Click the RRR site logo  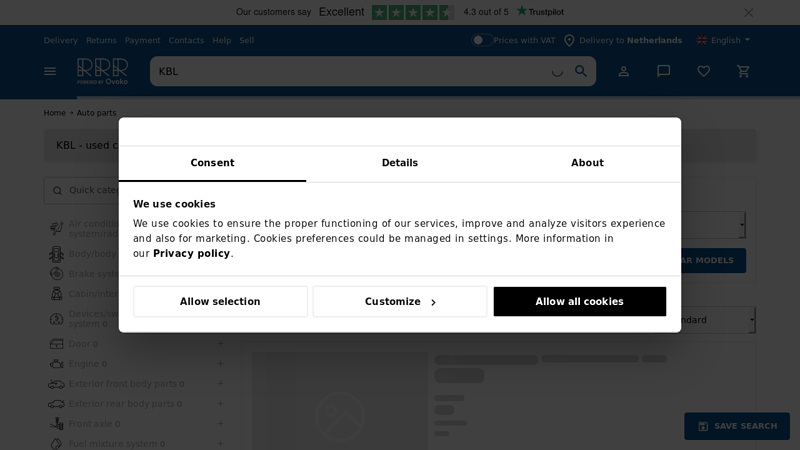[x=102, y=70]
